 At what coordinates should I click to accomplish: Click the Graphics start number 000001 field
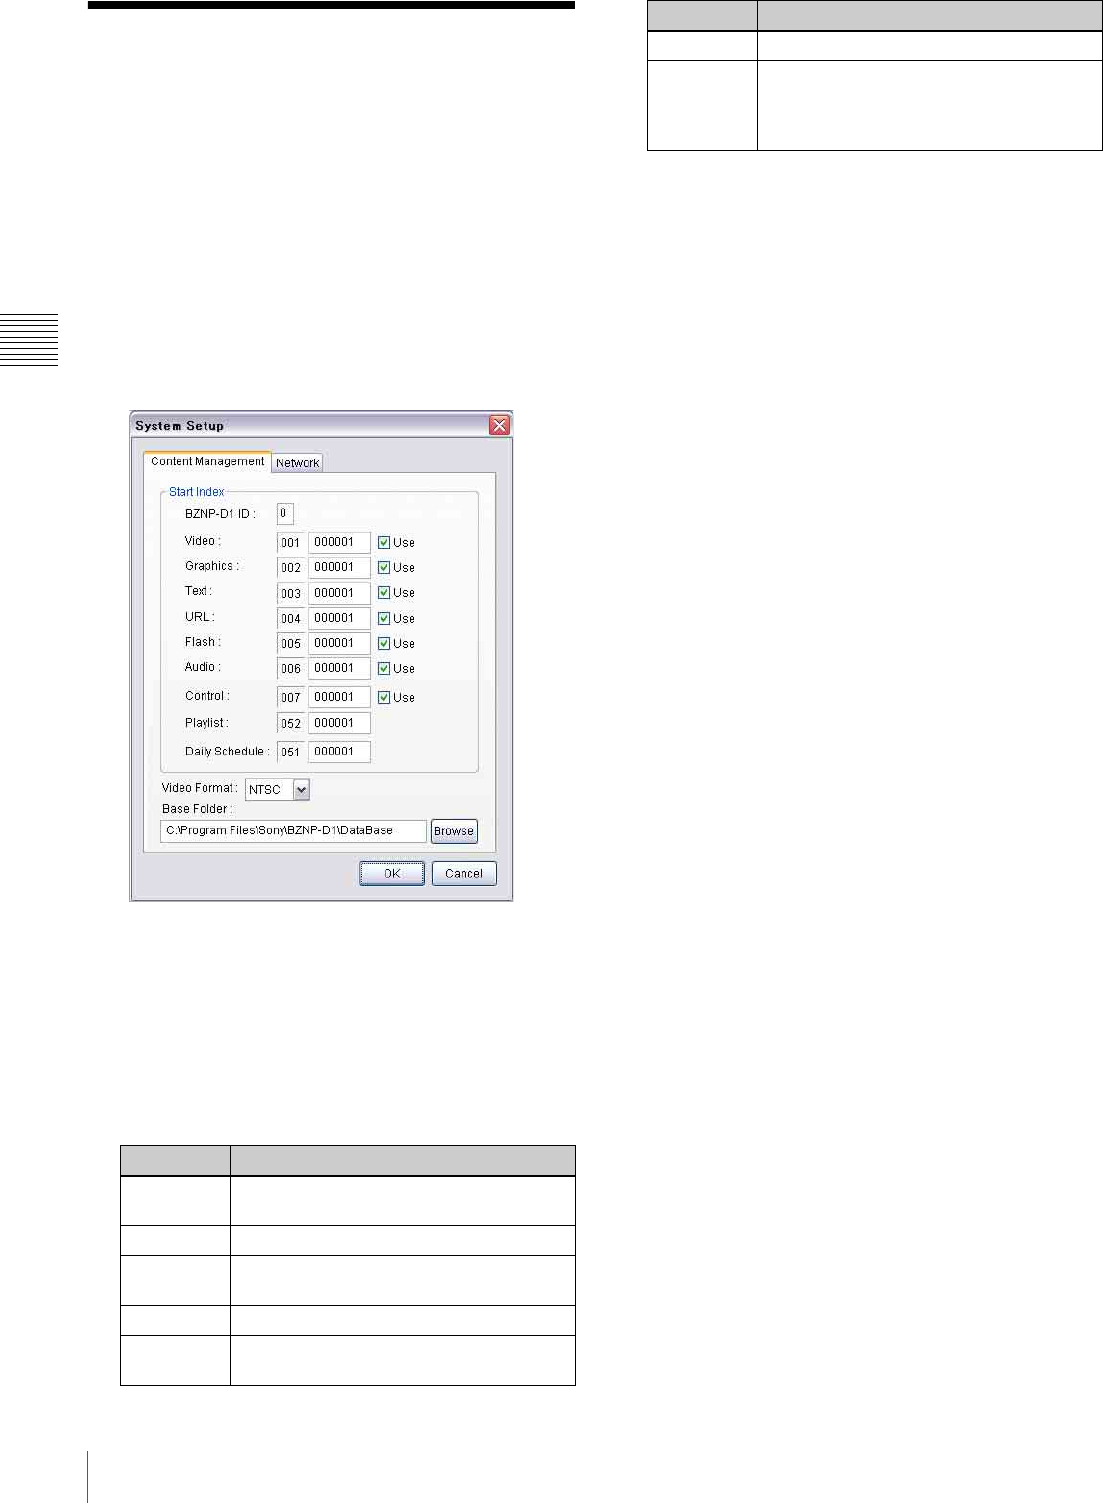click(339, 567)
